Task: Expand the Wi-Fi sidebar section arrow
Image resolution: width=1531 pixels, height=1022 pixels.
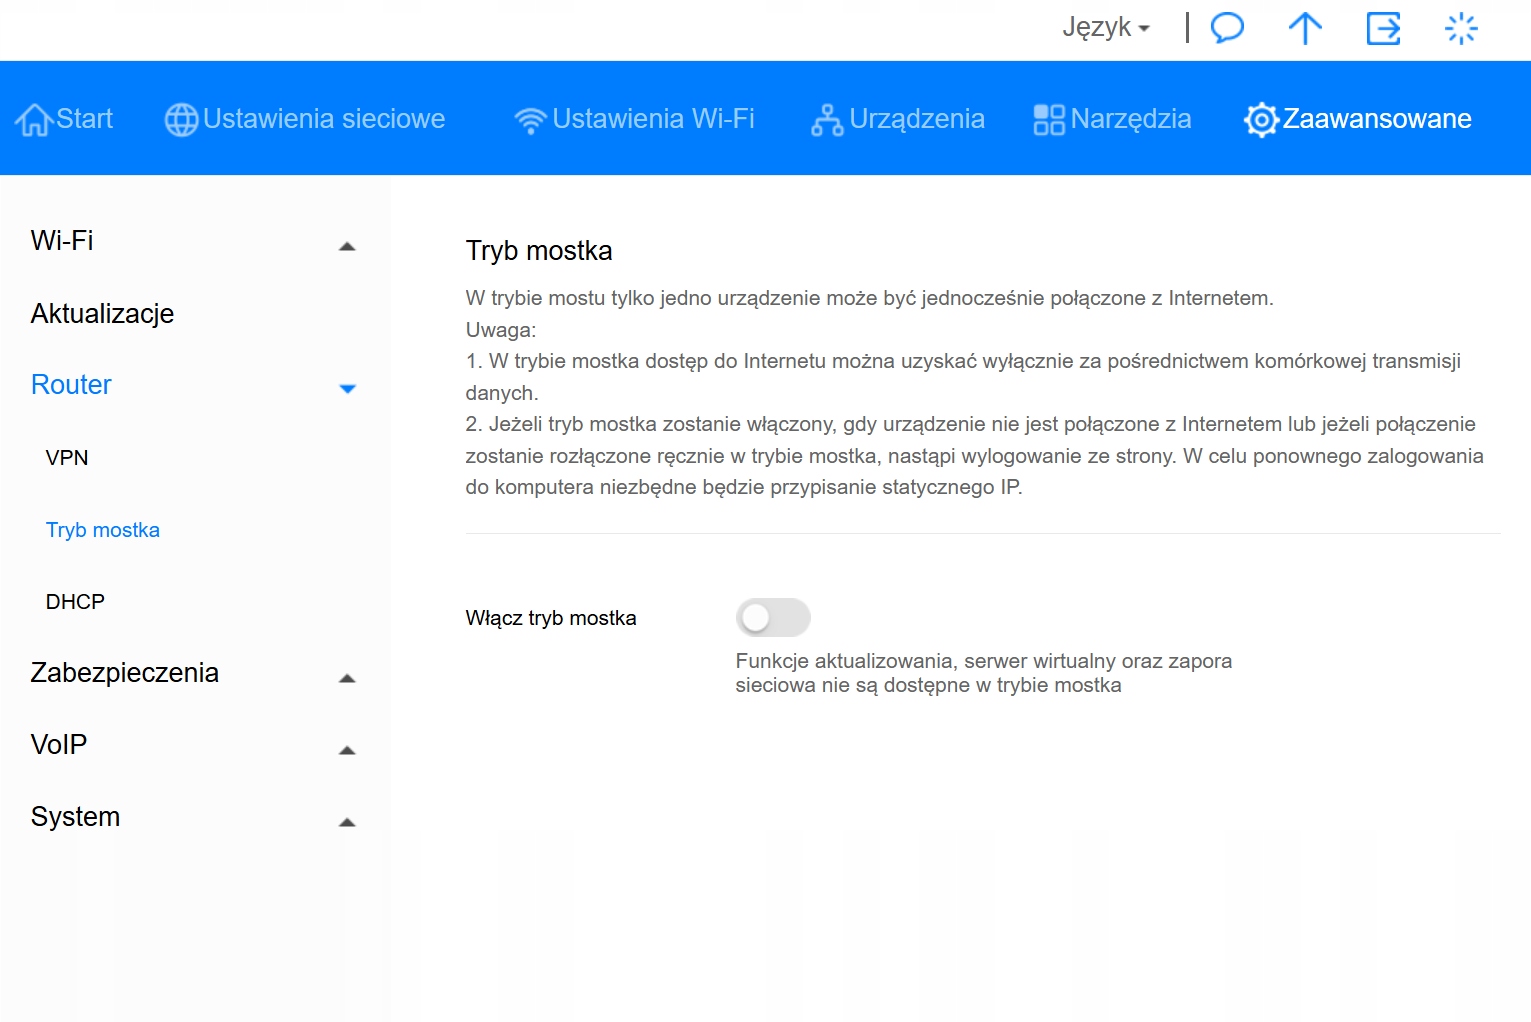Action: [x=347, y=246]
